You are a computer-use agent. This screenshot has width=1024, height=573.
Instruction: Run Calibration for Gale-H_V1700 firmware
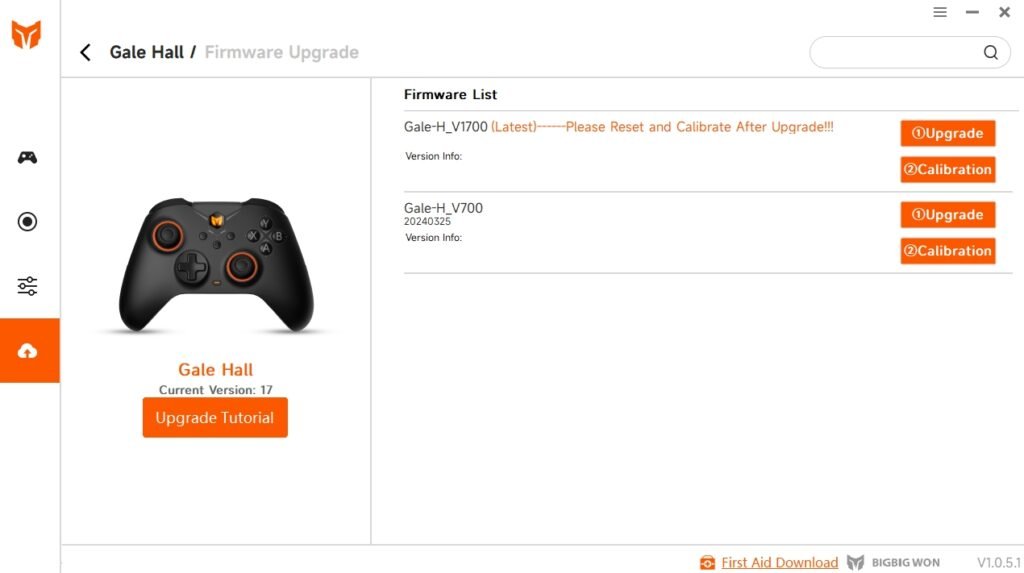947,169
